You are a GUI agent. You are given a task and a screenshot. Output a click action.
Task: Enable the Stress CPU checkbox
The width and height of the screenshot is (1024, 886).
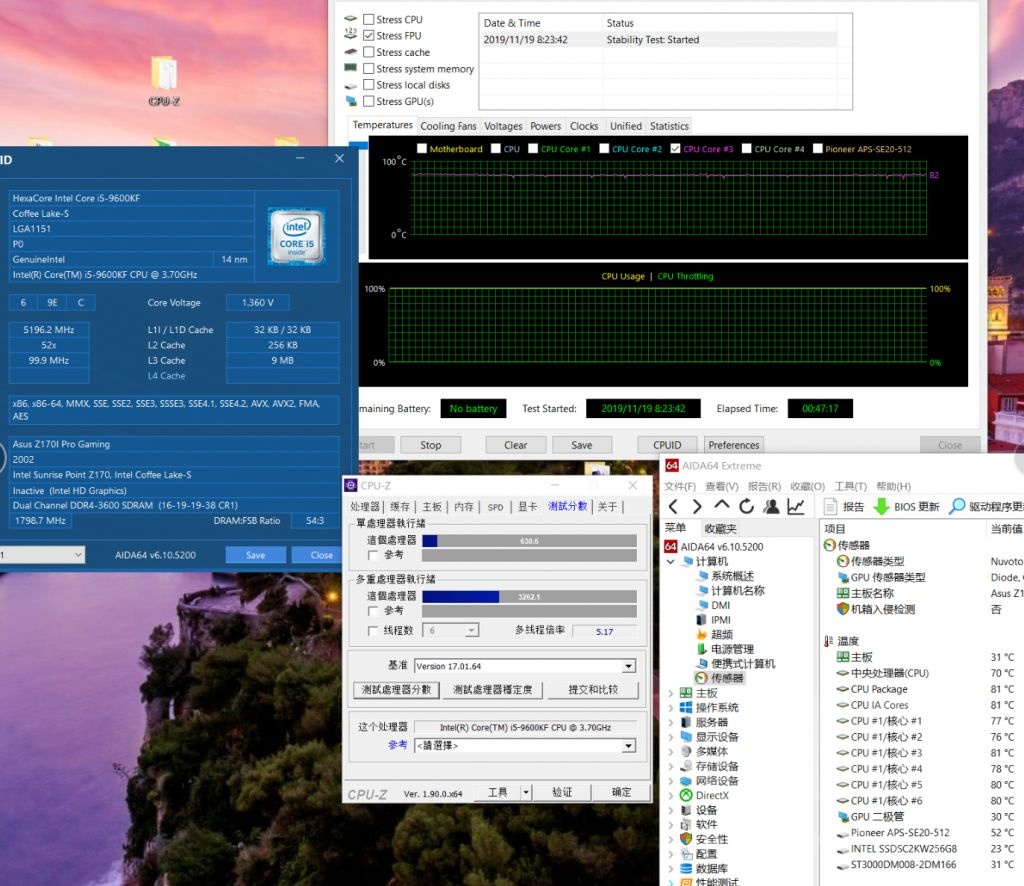coord(369,19)
